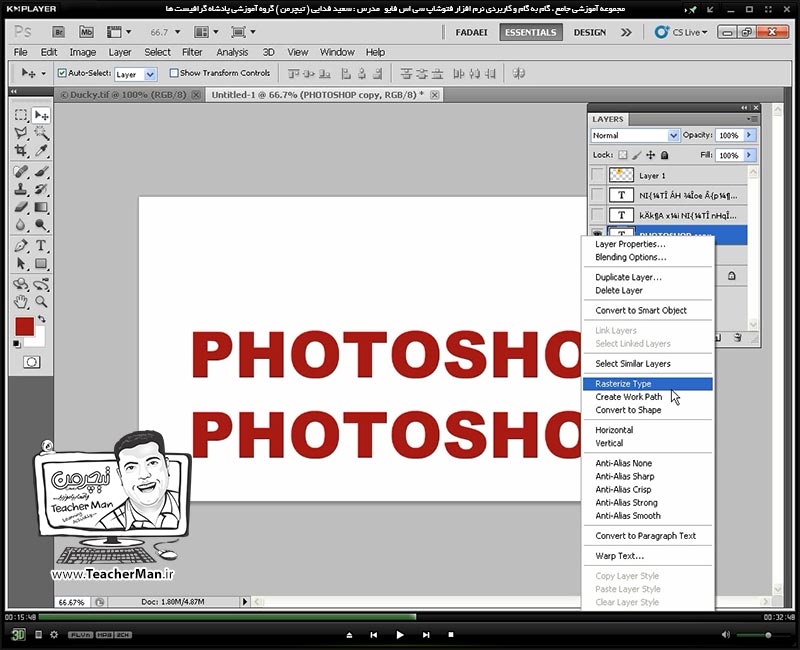
Task: Launch Mini Bridge from Mb icon
Action: tap(86, 32)
